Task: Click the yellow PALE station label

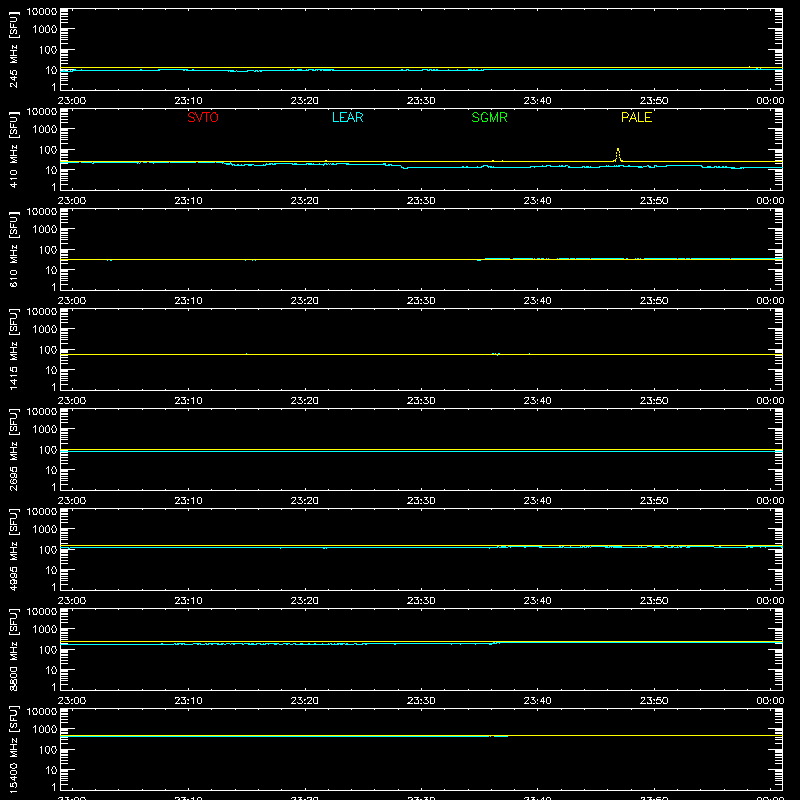Action: click(x=636, y=117)
